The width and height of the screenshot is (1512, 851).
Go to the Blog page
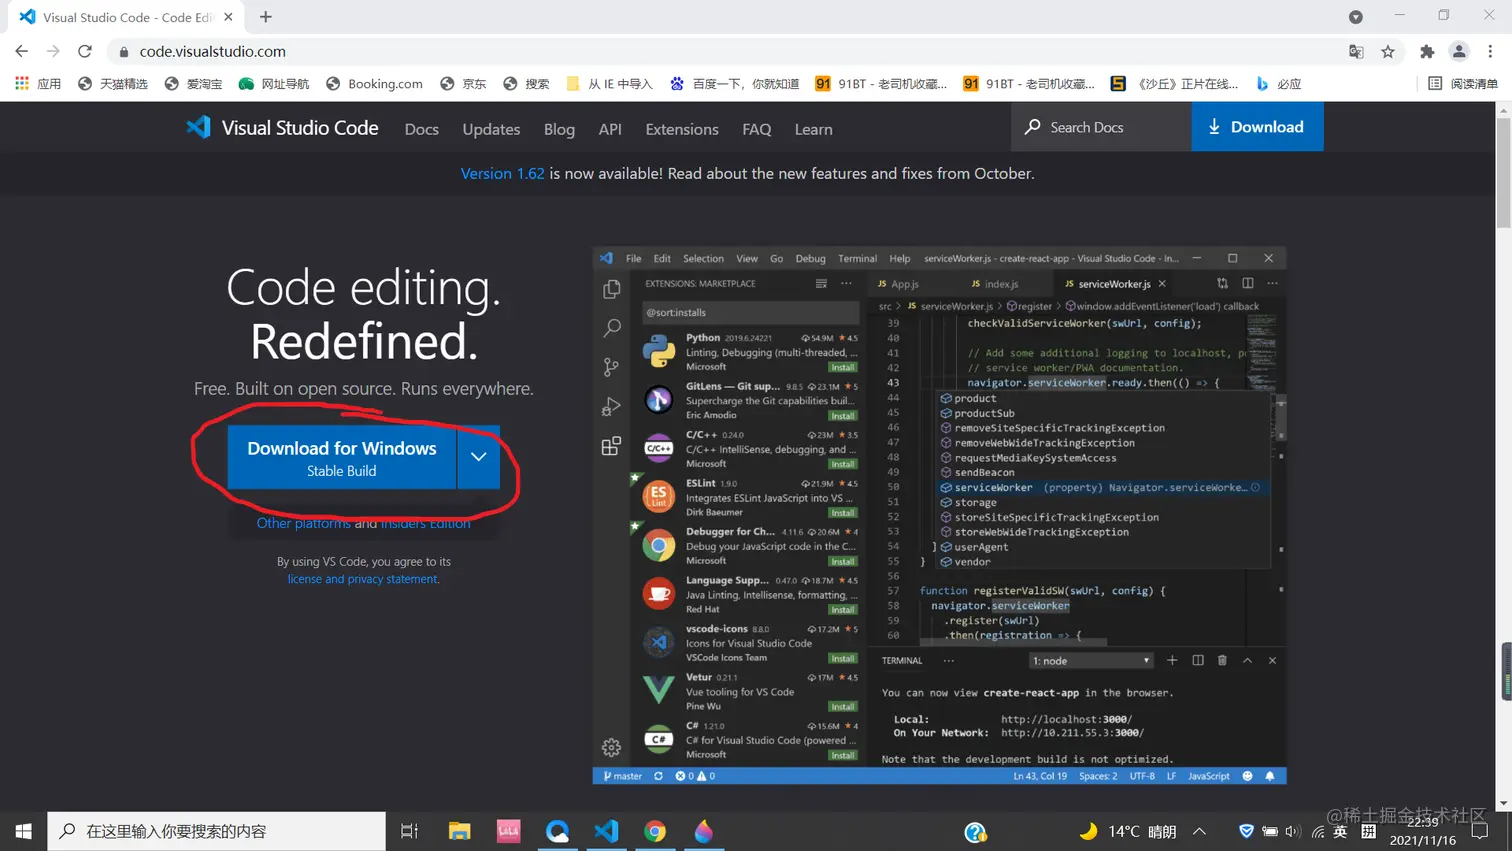point(559,129)
